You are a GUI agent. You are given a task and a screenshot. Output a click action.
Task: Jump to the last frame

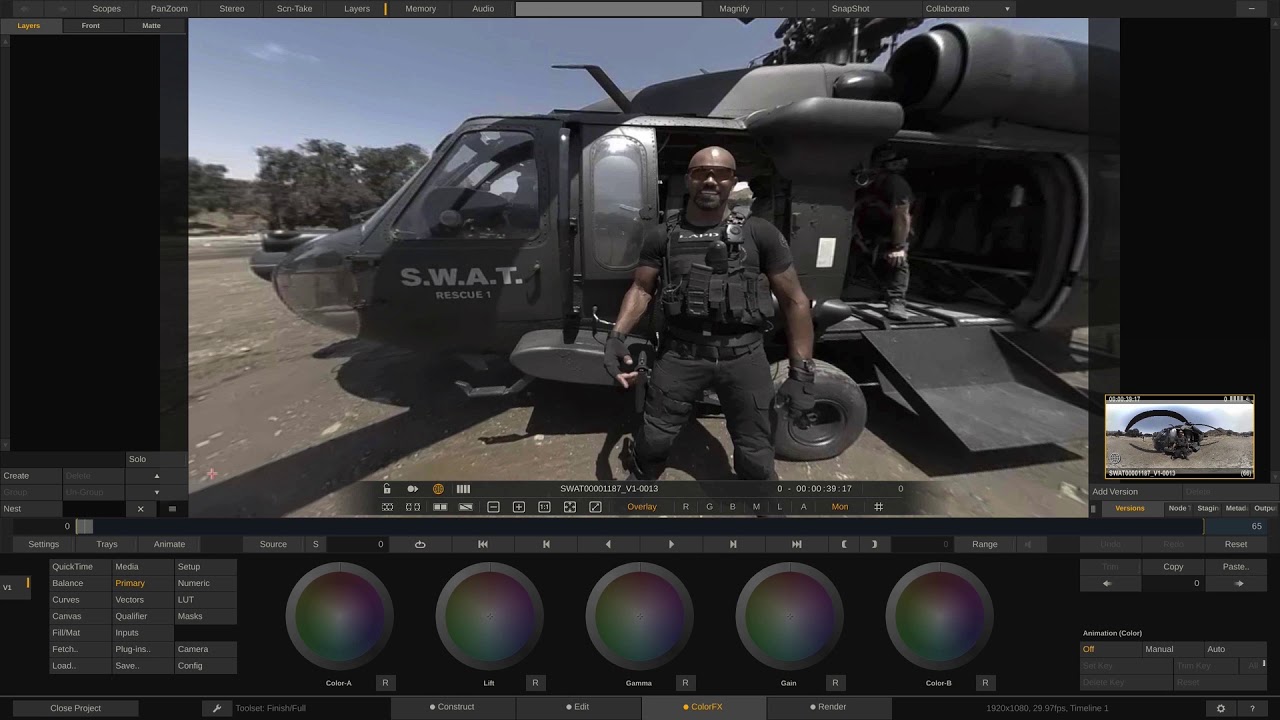tap(796, 544)
